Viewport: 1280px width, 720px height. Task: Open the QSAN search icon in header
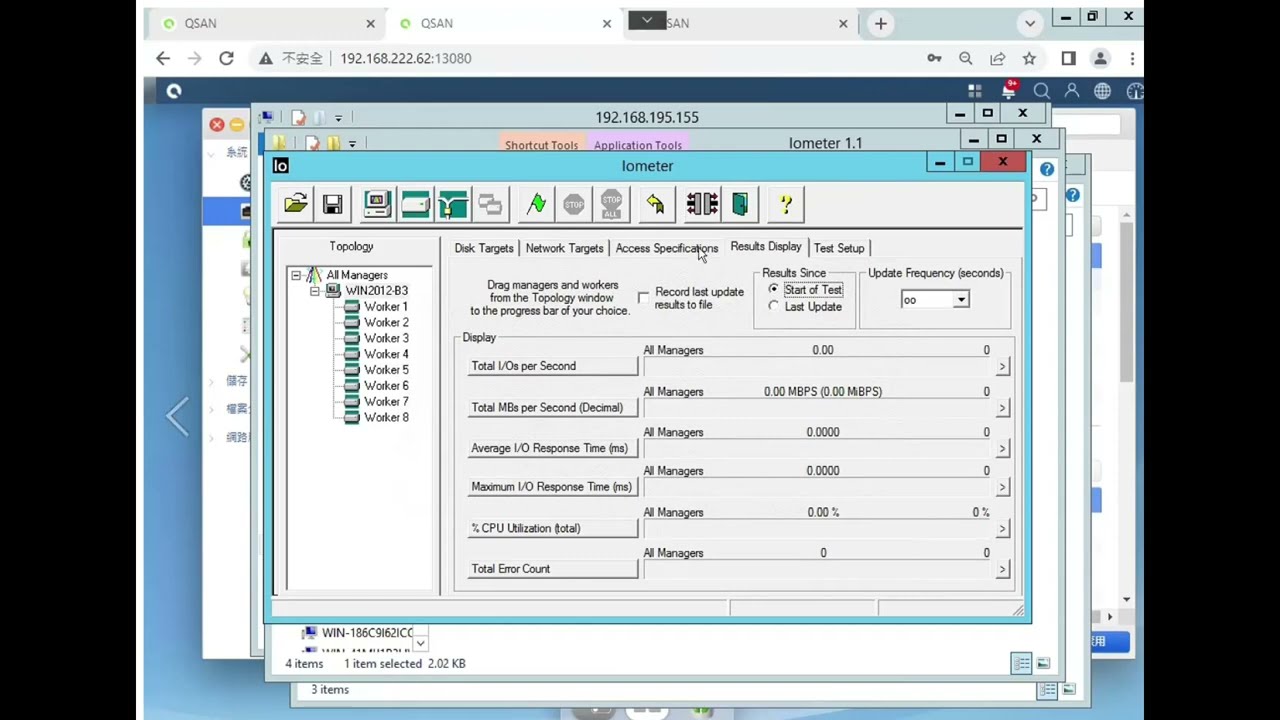[1041, 91]
